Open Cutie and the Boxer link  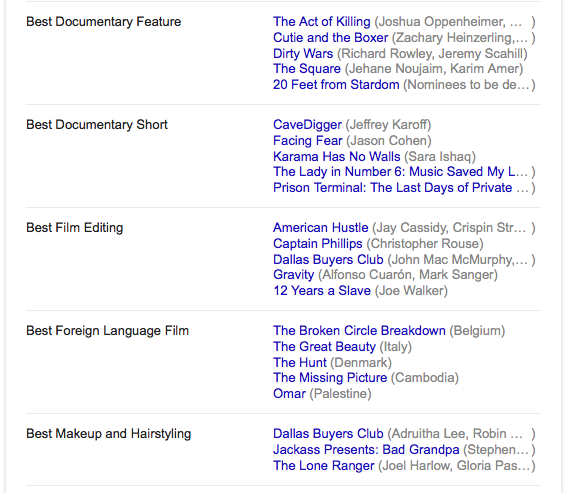(x=331, y=38)
